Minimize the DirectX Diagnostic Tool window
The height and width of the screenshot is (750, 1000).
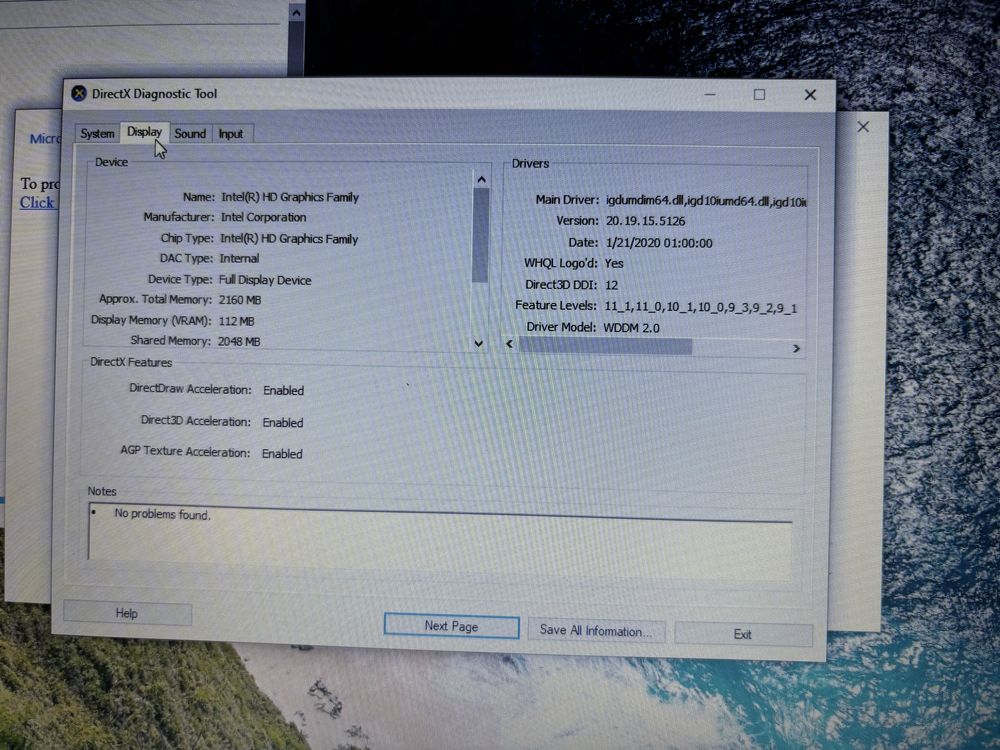click(x=710, y=94)
